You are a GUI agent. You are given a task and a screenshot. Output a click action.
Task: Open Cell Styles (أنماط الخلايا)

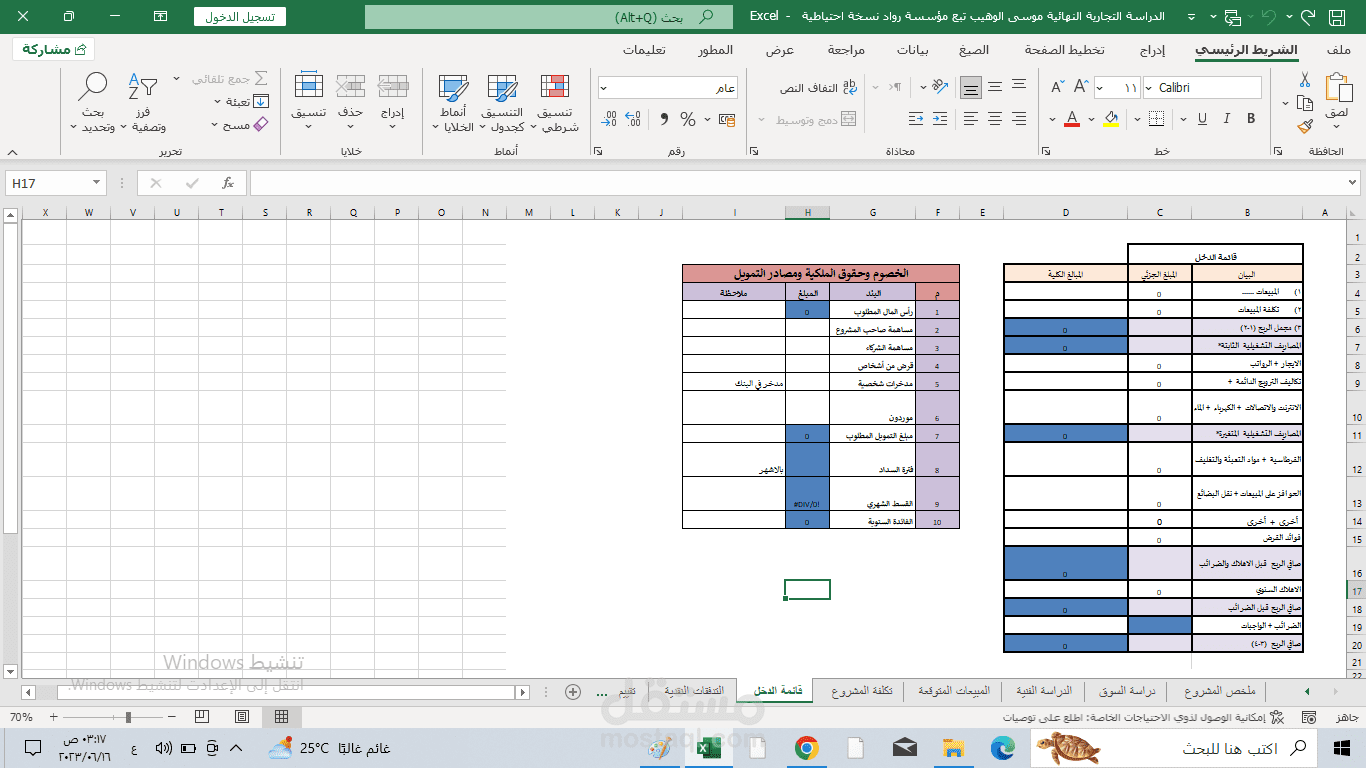454,104
